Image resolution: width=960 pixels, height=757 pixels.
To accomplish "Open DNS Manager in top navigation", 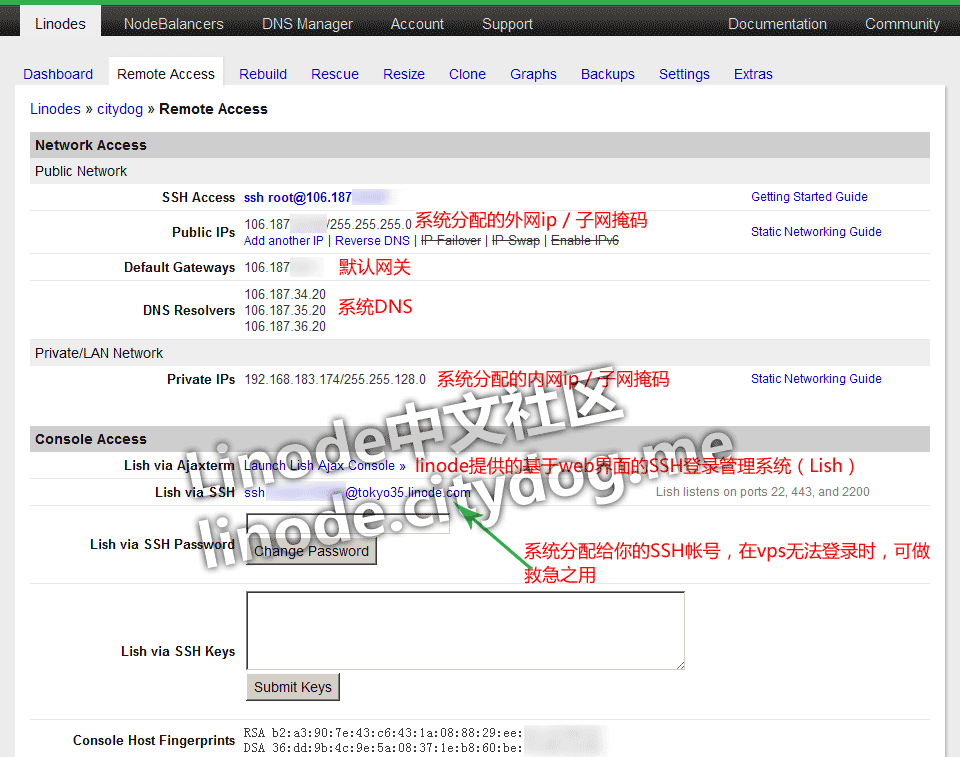I will pos(307,24).
